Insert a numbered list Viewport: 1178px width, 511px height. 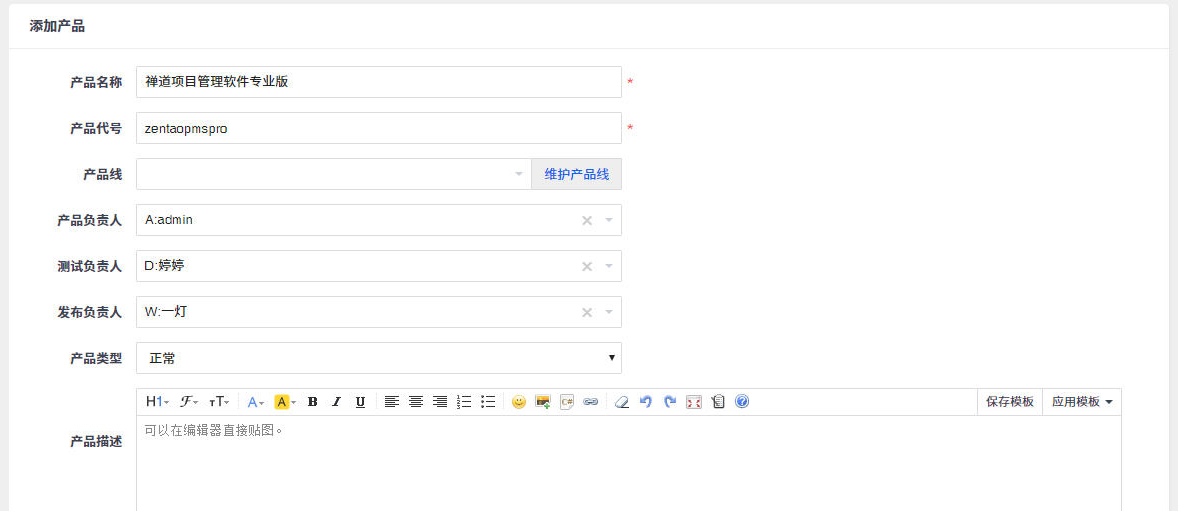tap(464, 402)
